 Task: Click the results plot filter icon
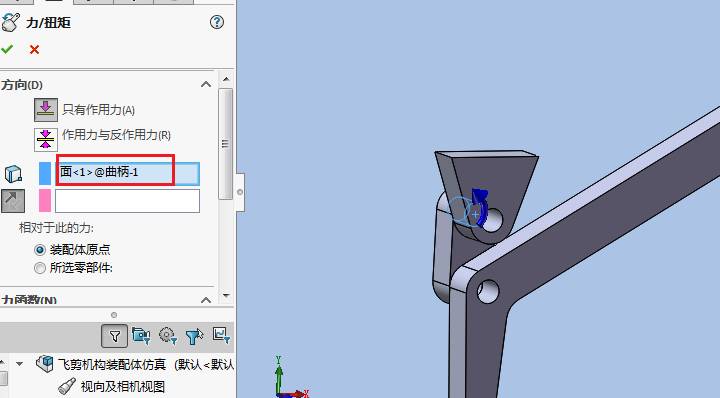click(x=221, y=335)
